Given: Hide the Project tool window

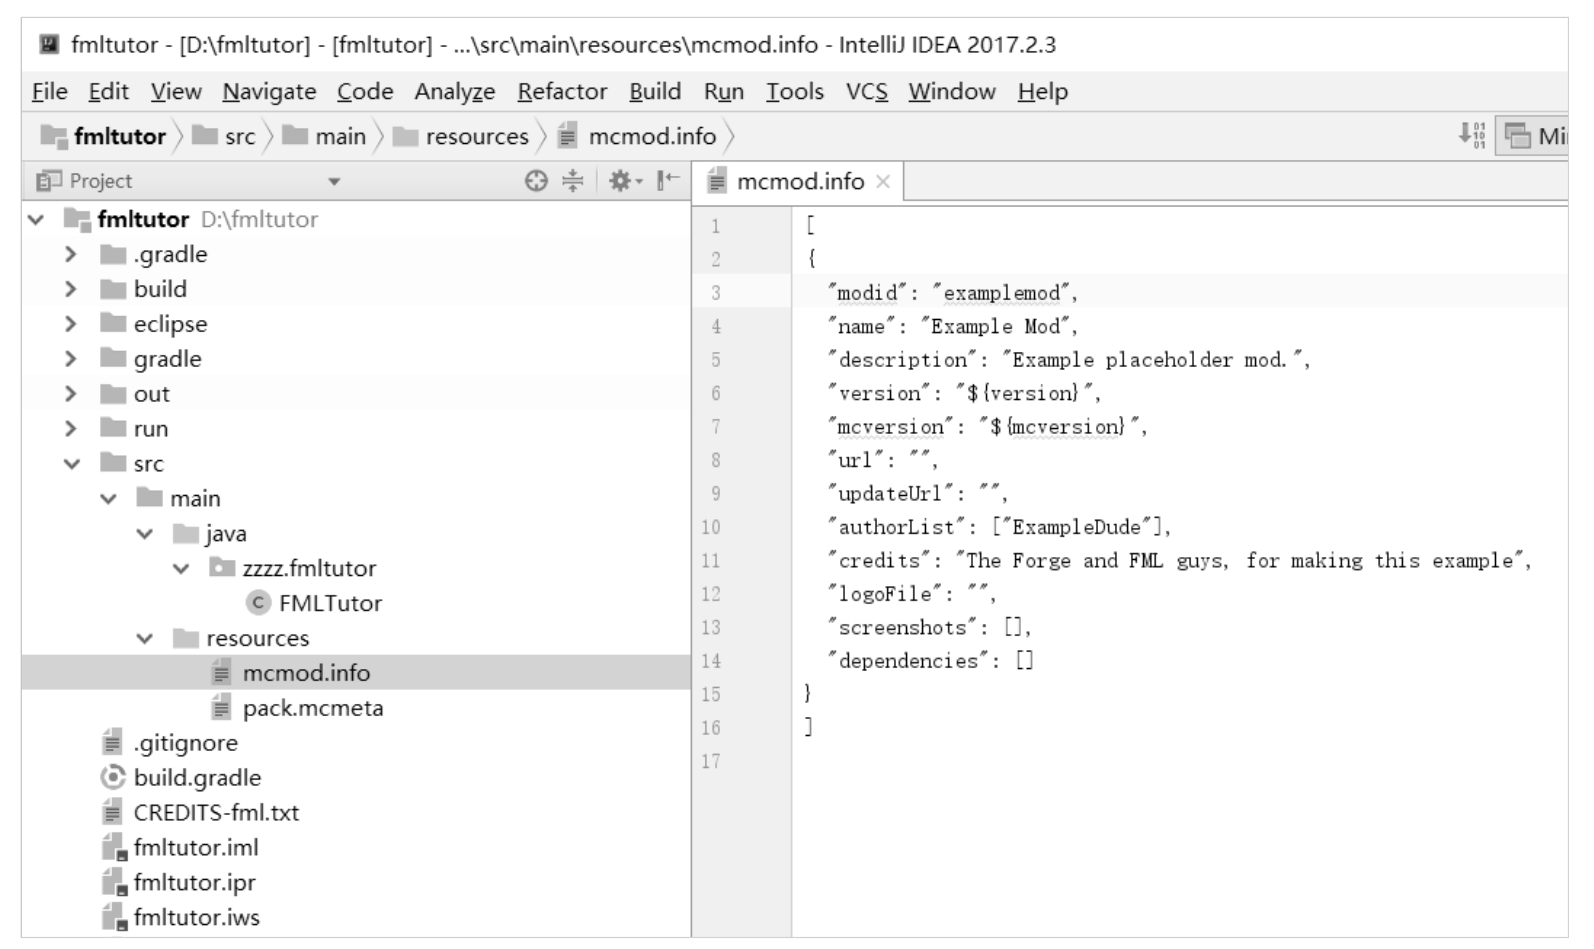Looking at the screenshot, I should click(668, 181).
